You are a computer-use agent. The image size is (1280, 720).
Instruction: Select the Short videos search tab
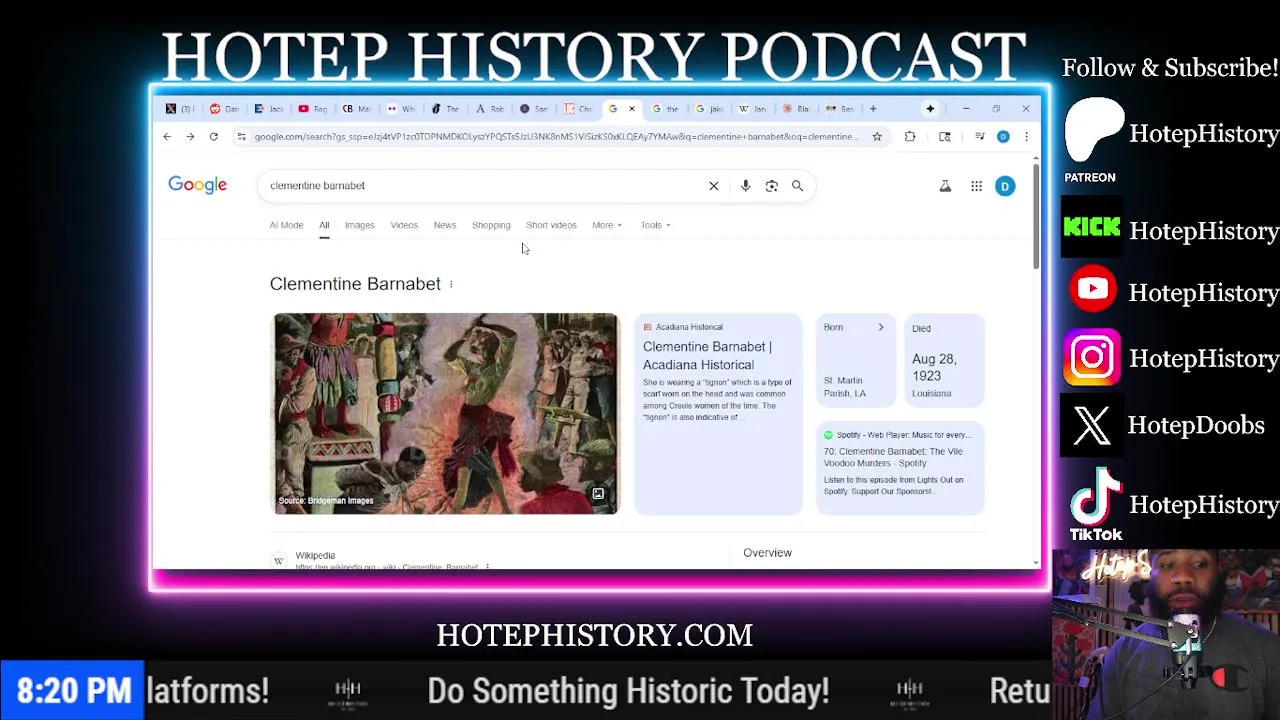(551, 225)
